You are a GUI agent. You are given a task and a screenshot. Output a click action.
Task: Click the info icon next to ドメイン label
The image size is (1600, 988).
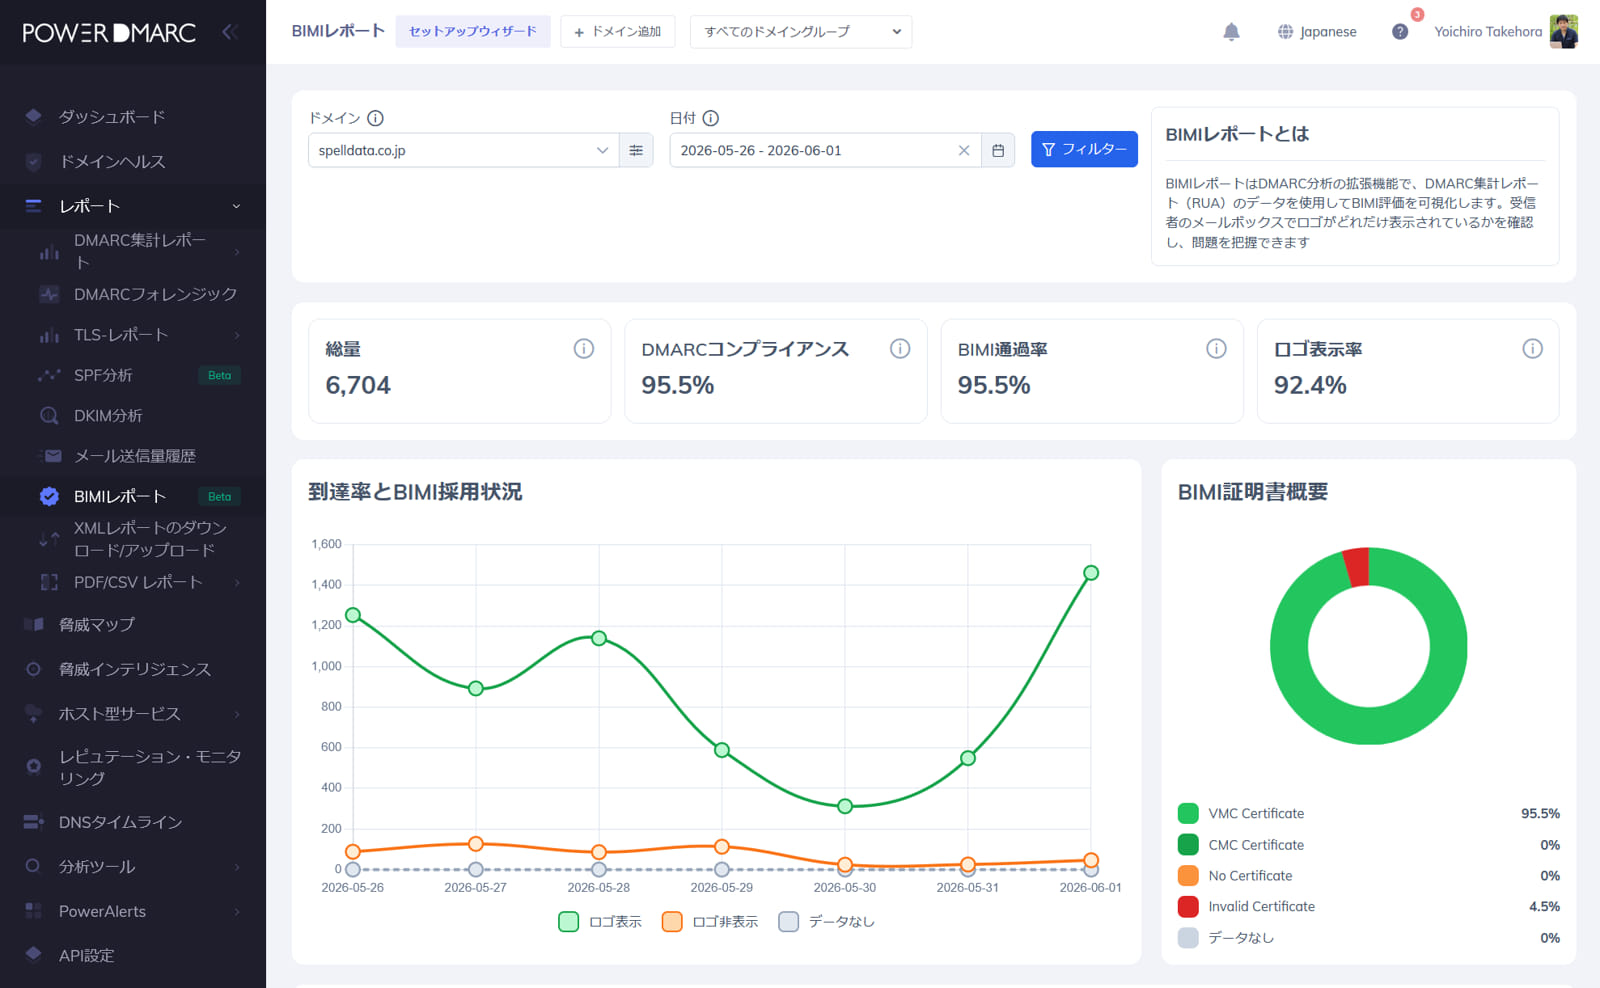tap(375, 118)
